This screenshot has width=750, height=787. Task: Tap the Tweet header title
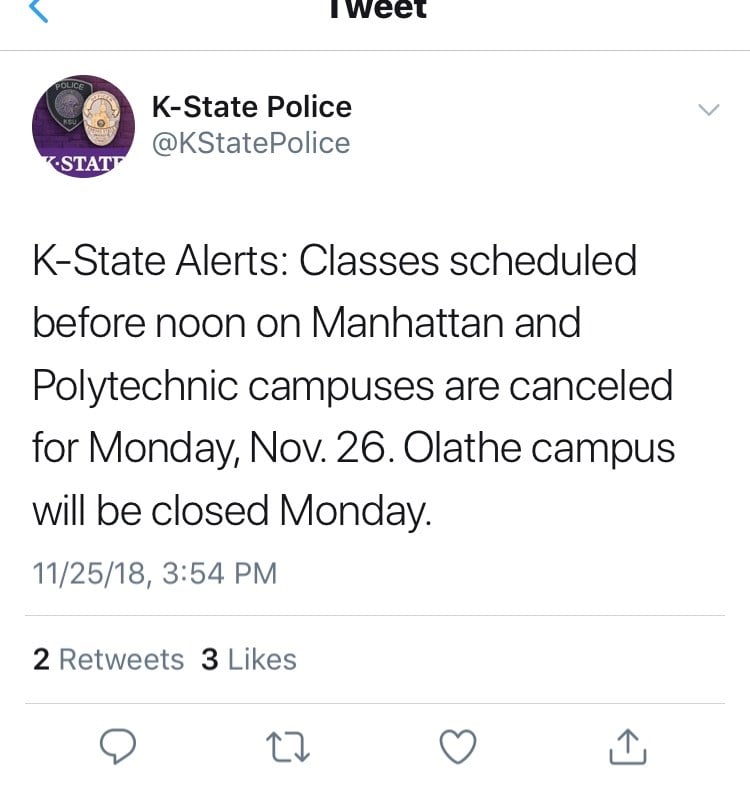coord(378,9)
